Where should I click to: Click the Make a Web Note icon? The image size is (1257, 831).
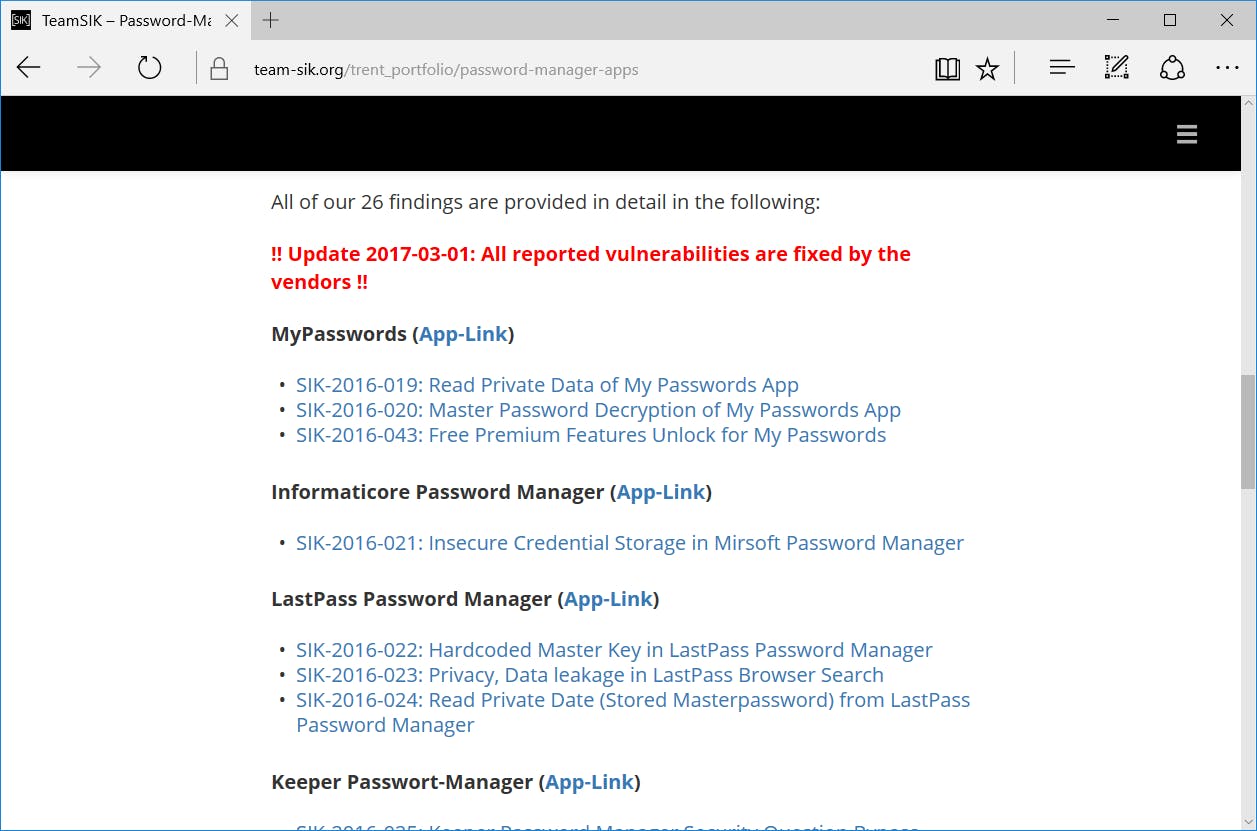(1116, 68)
